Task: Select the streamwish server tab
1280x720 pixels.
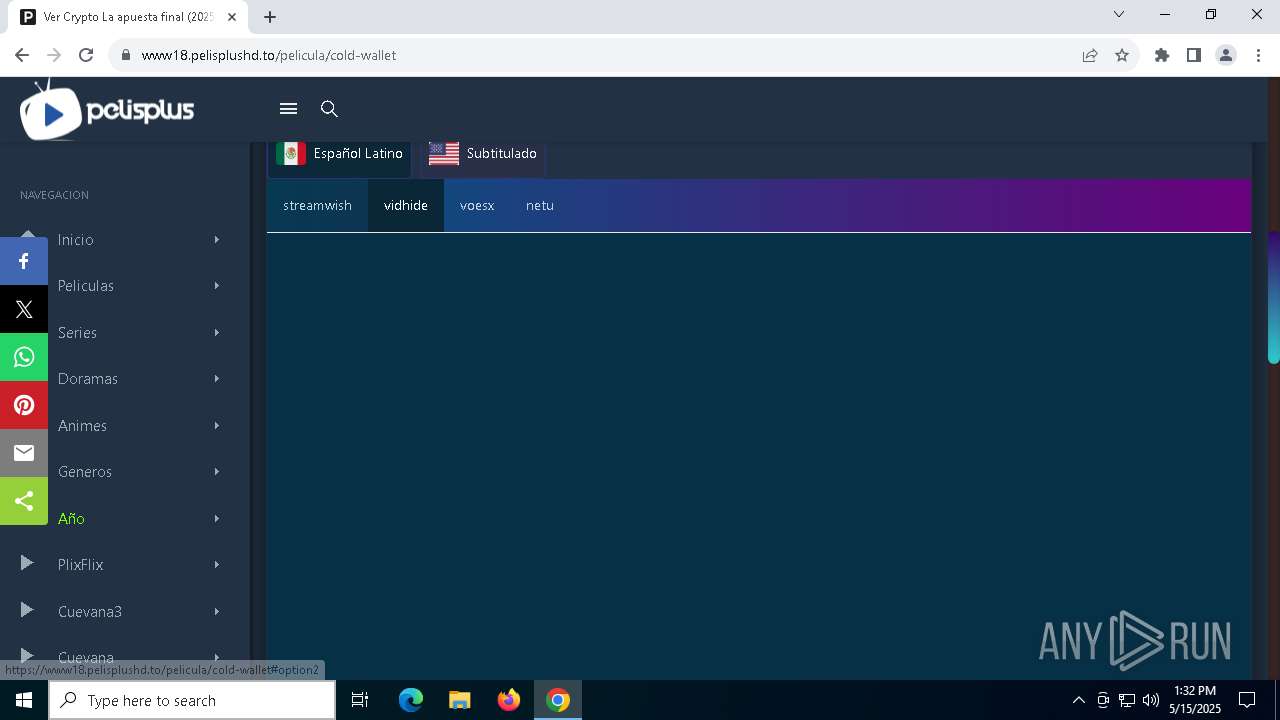Action: pyautogui.click(x=317, y=205)
